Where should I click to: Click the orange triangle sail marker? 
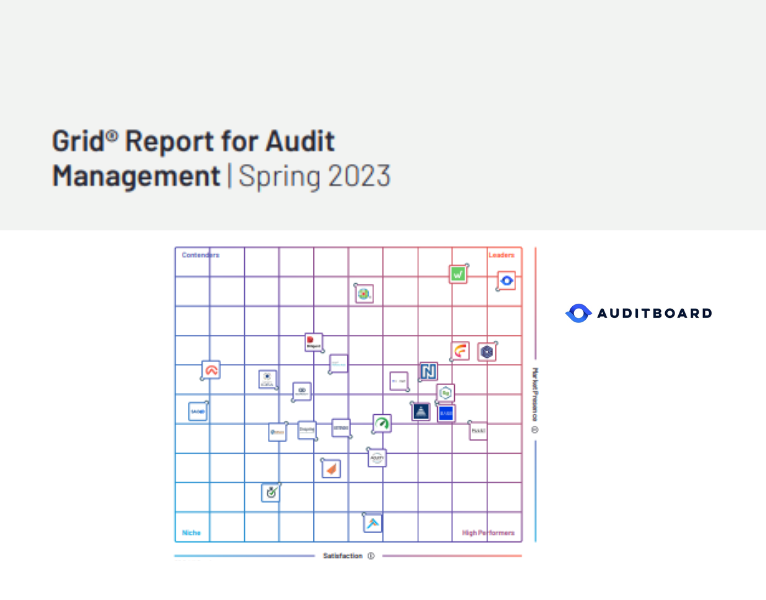click(x=331, y=469)
